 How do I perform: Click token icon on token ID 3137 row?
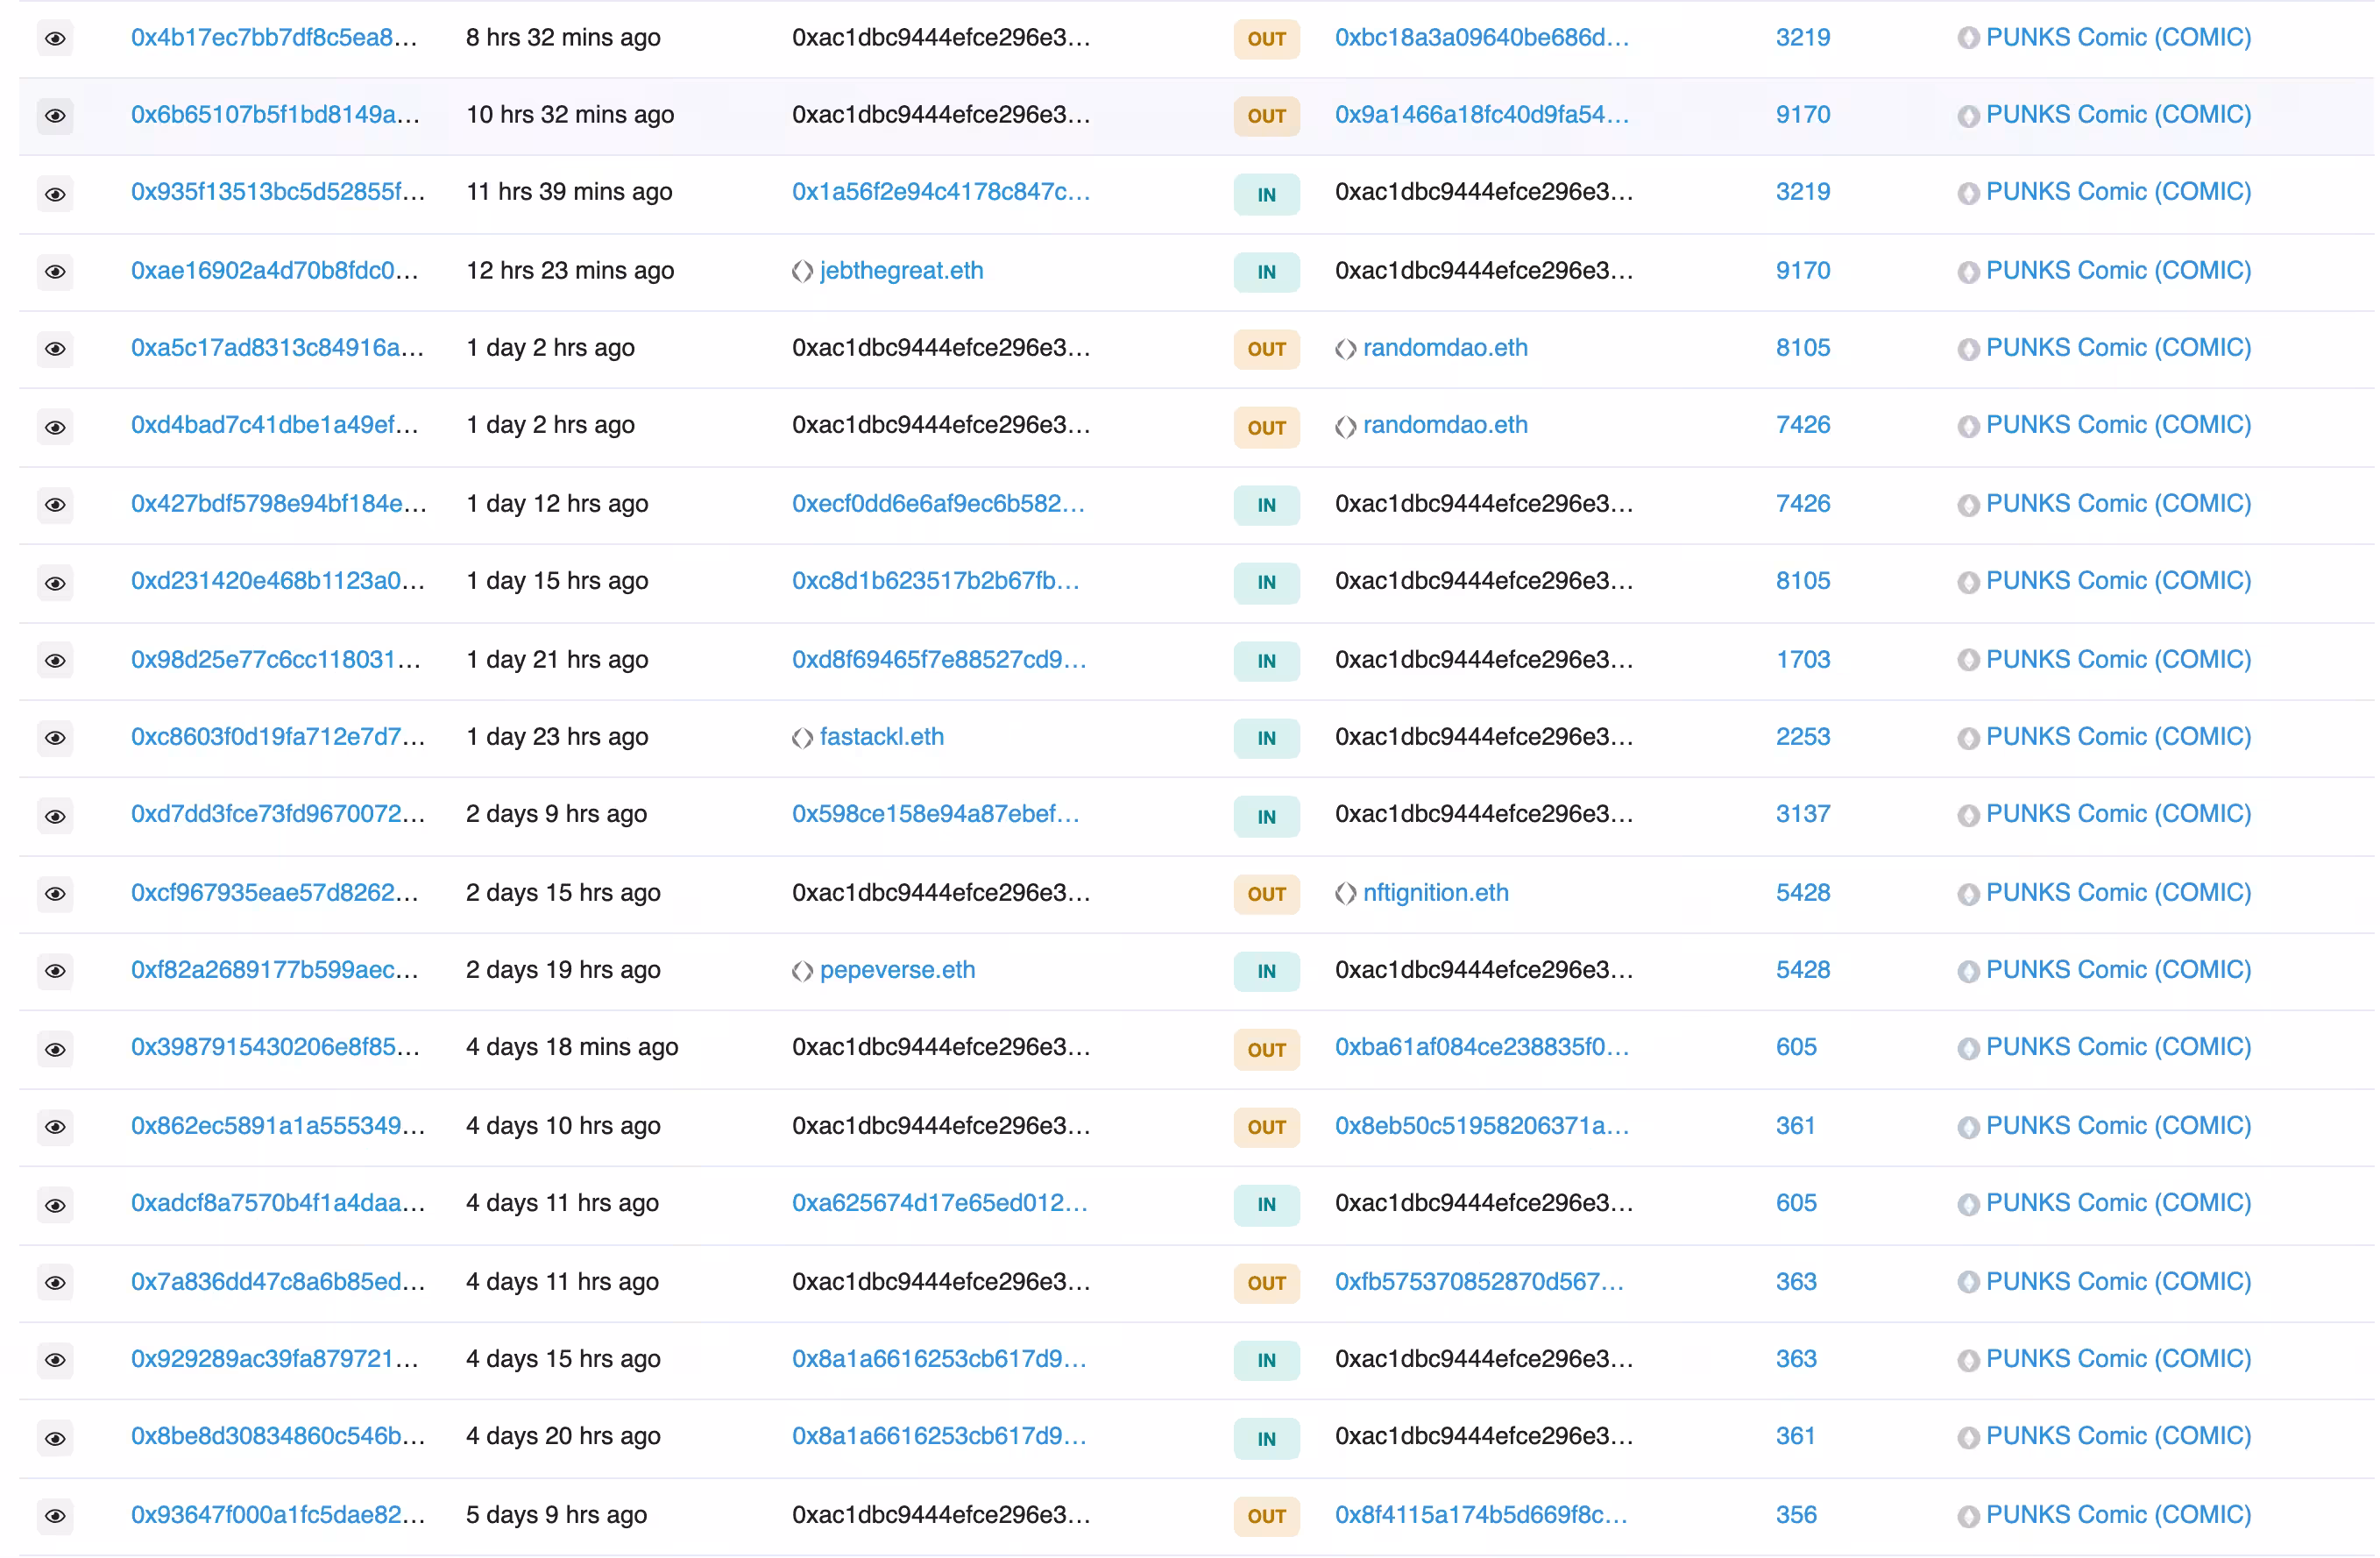click(1968, 816)
